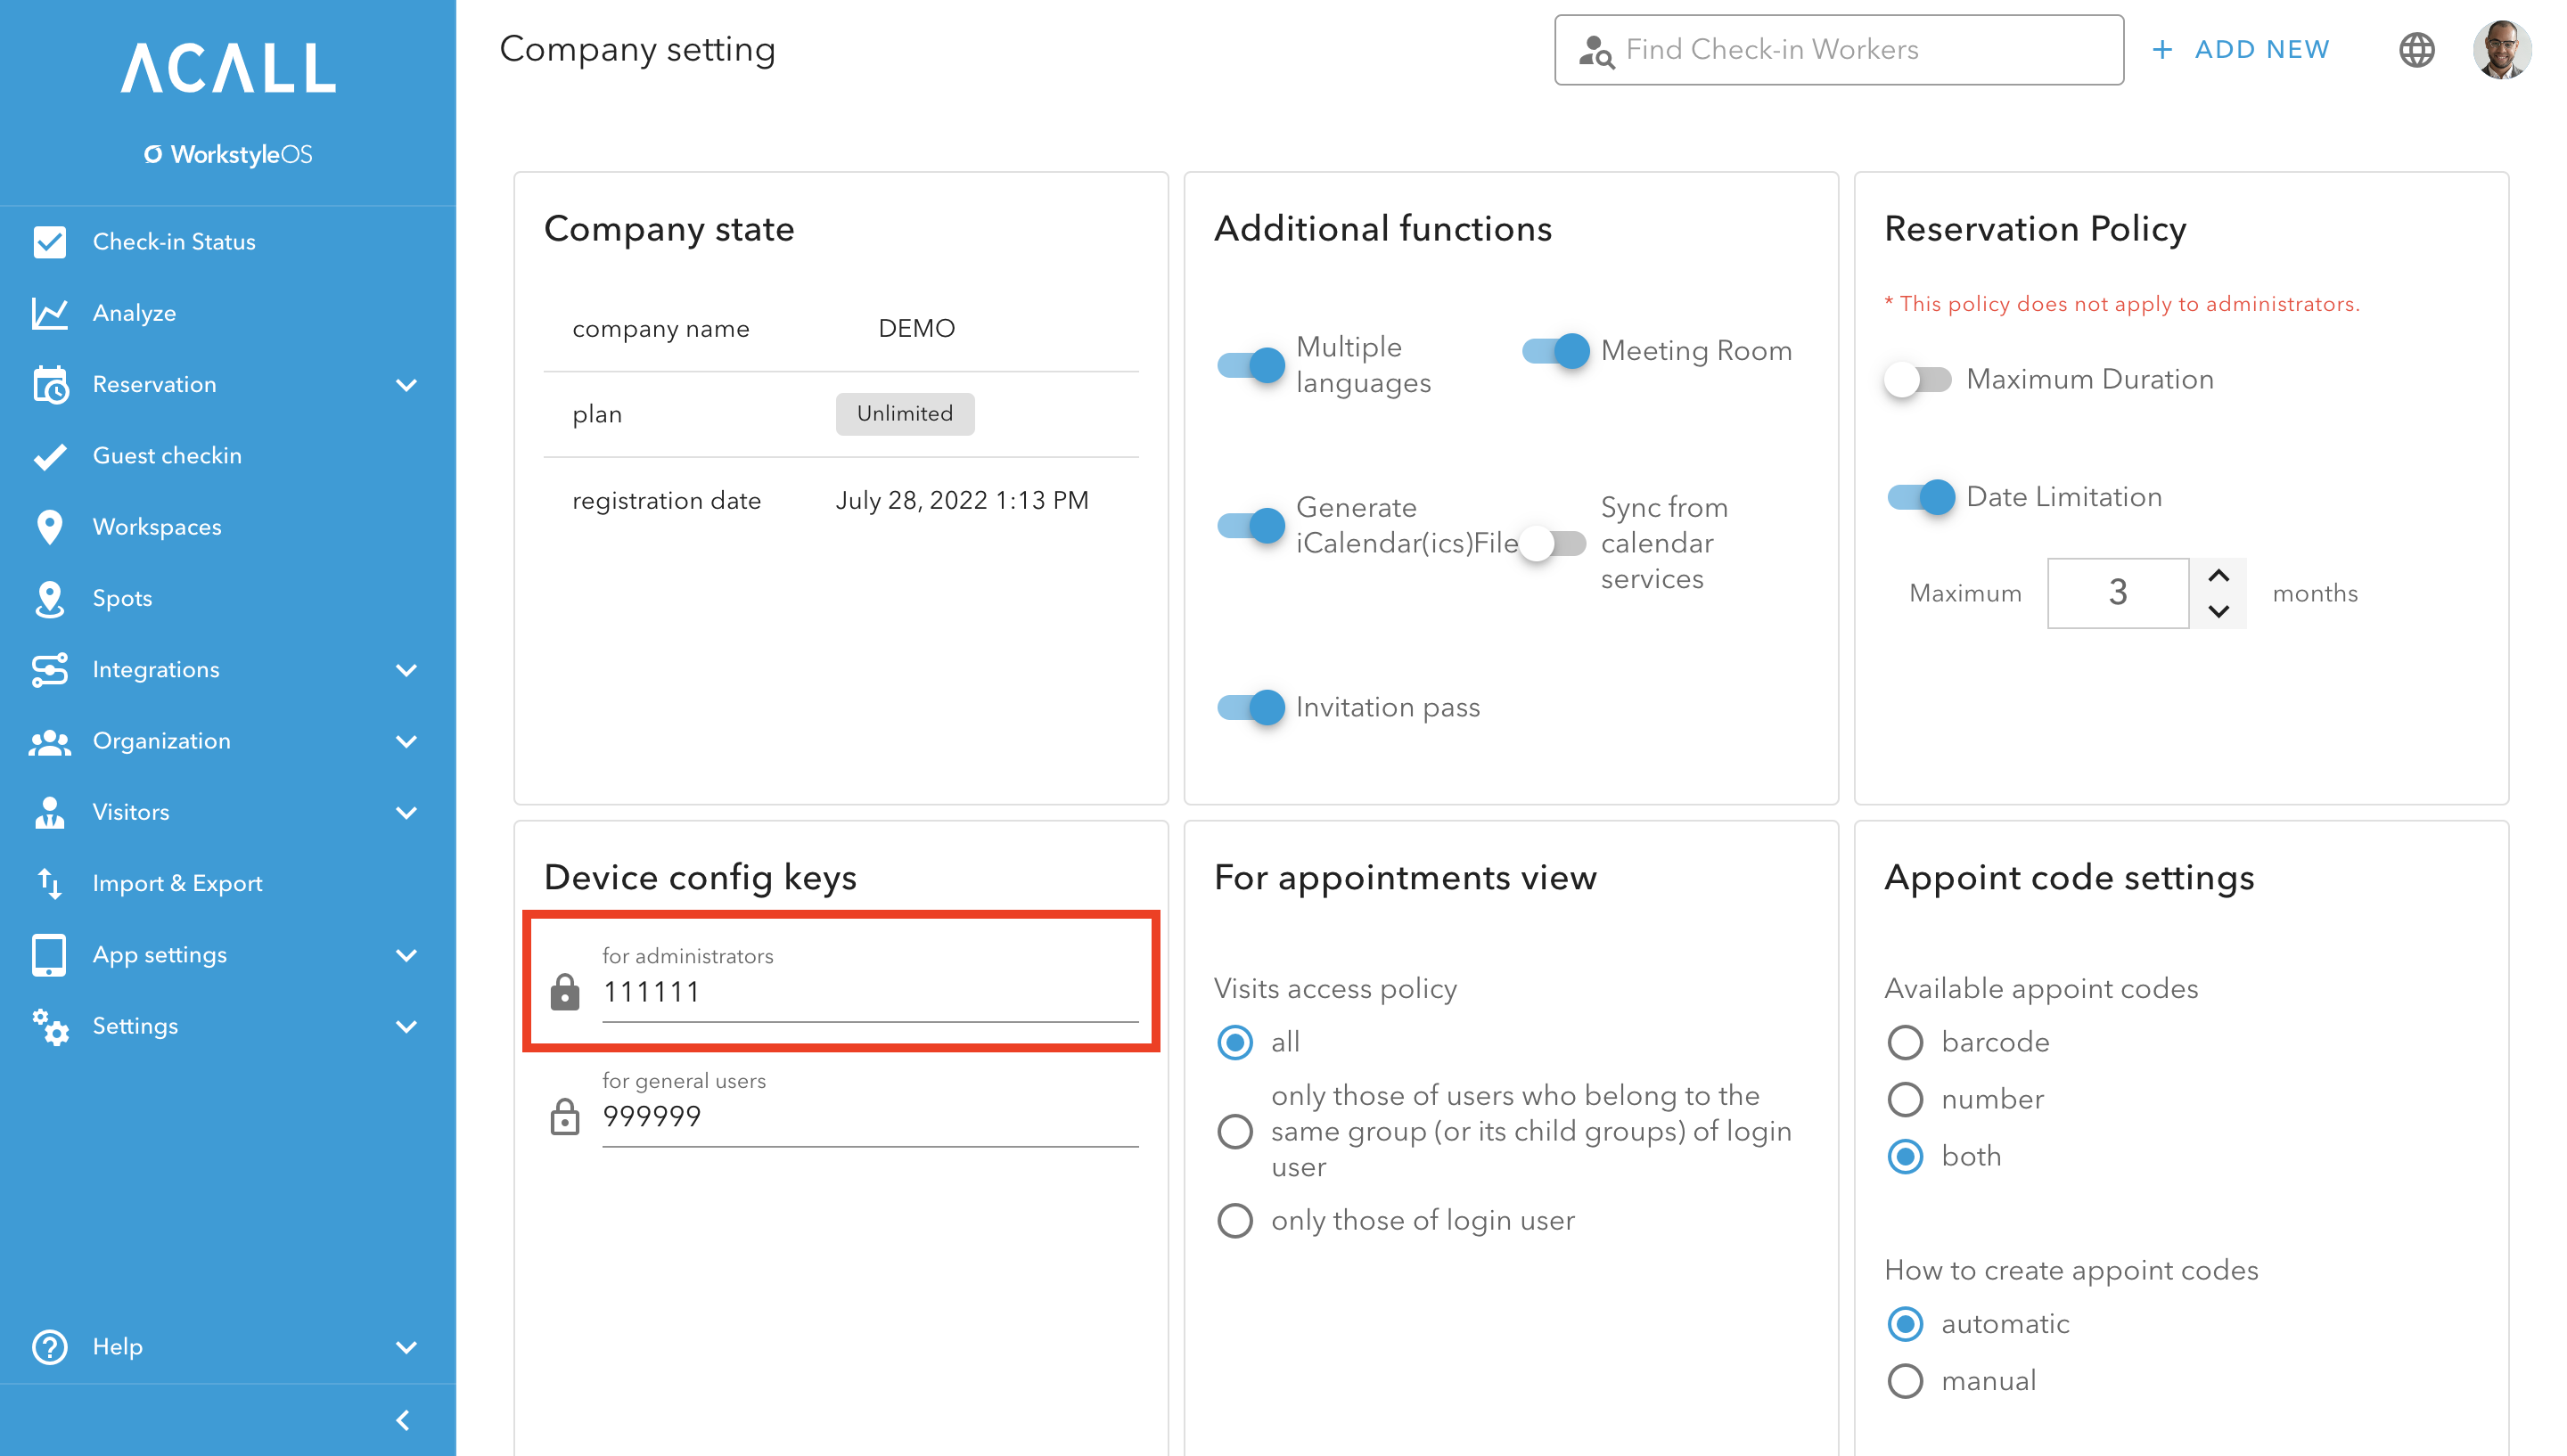
Task: Open the Spots section
Action: 122,597
